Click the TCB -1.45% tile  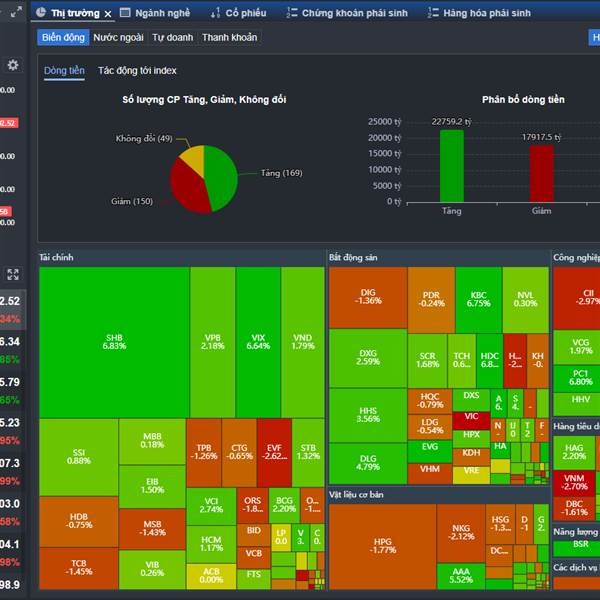tap(78, 568)
